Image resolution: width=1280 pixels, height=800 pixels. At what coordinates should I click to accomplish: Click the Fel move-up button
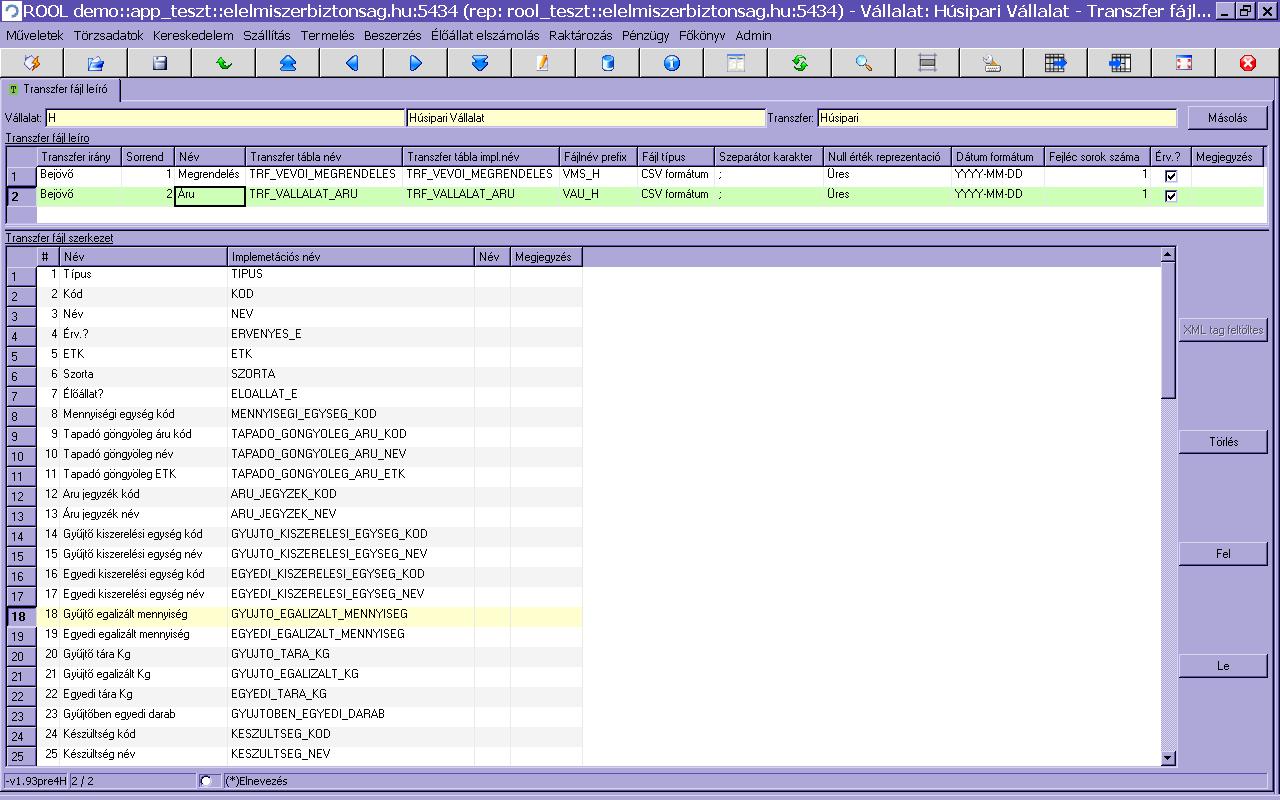coord(1223,554)
